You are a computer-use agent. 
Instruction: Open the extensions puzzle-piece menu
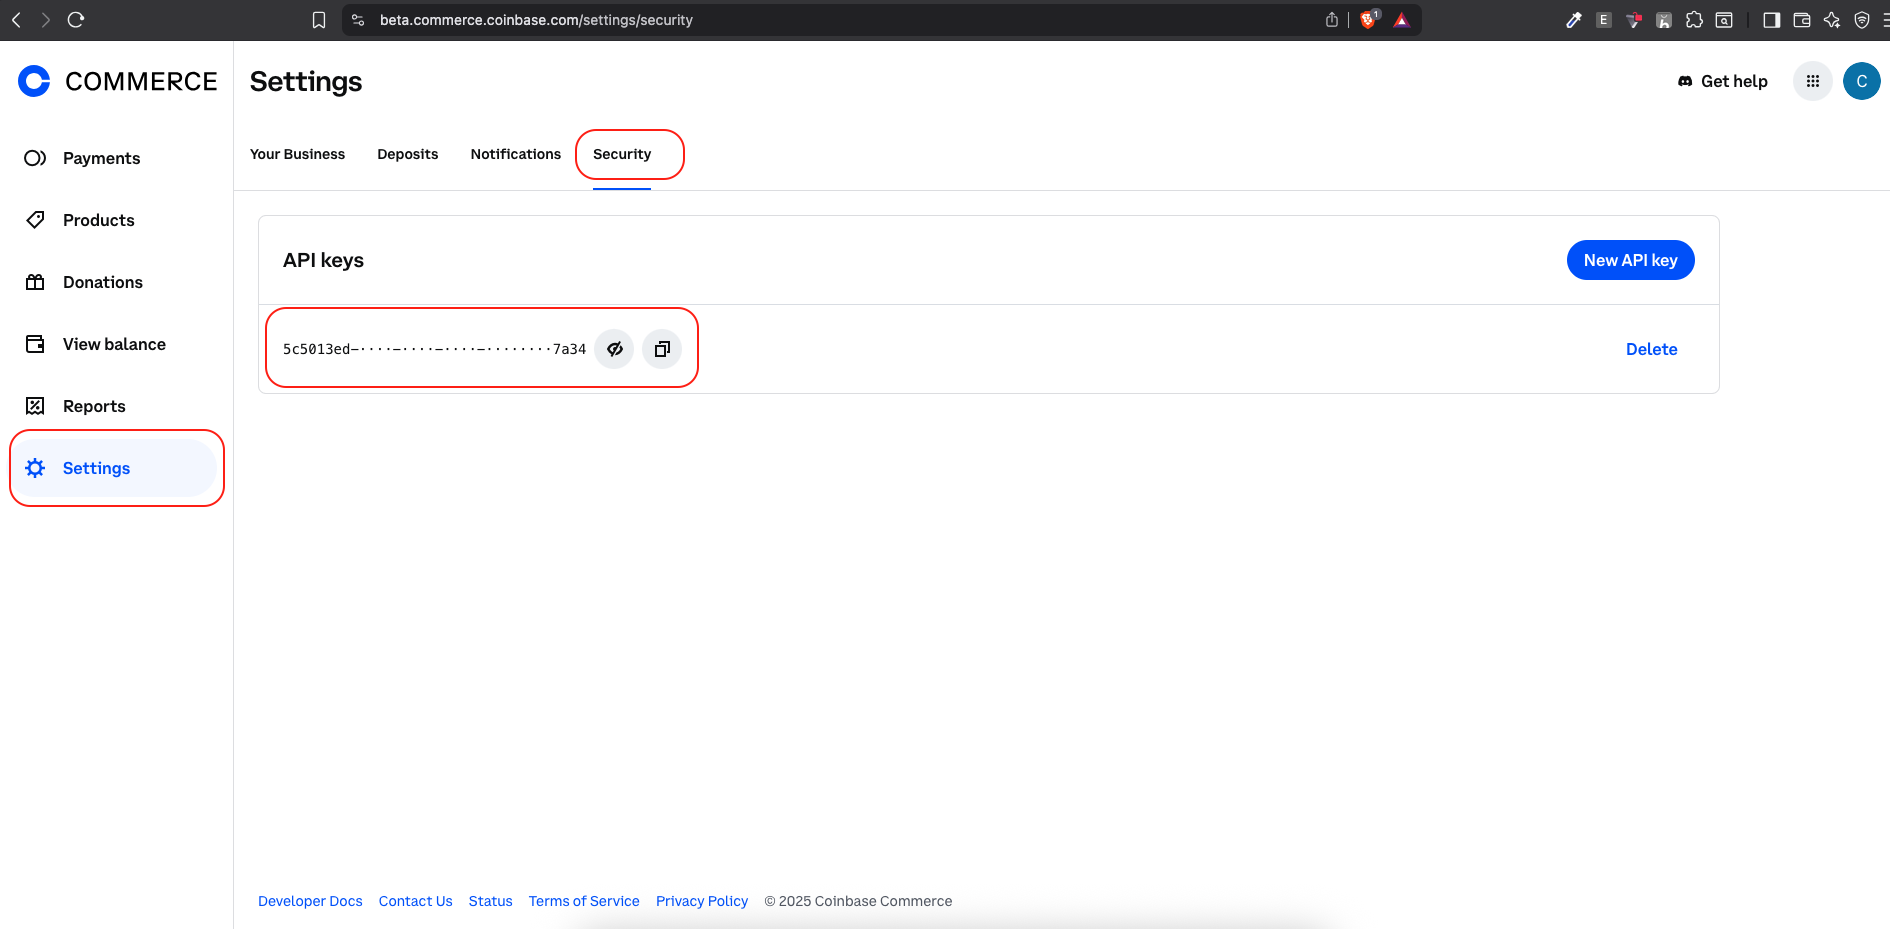[x=1694, y=19]
